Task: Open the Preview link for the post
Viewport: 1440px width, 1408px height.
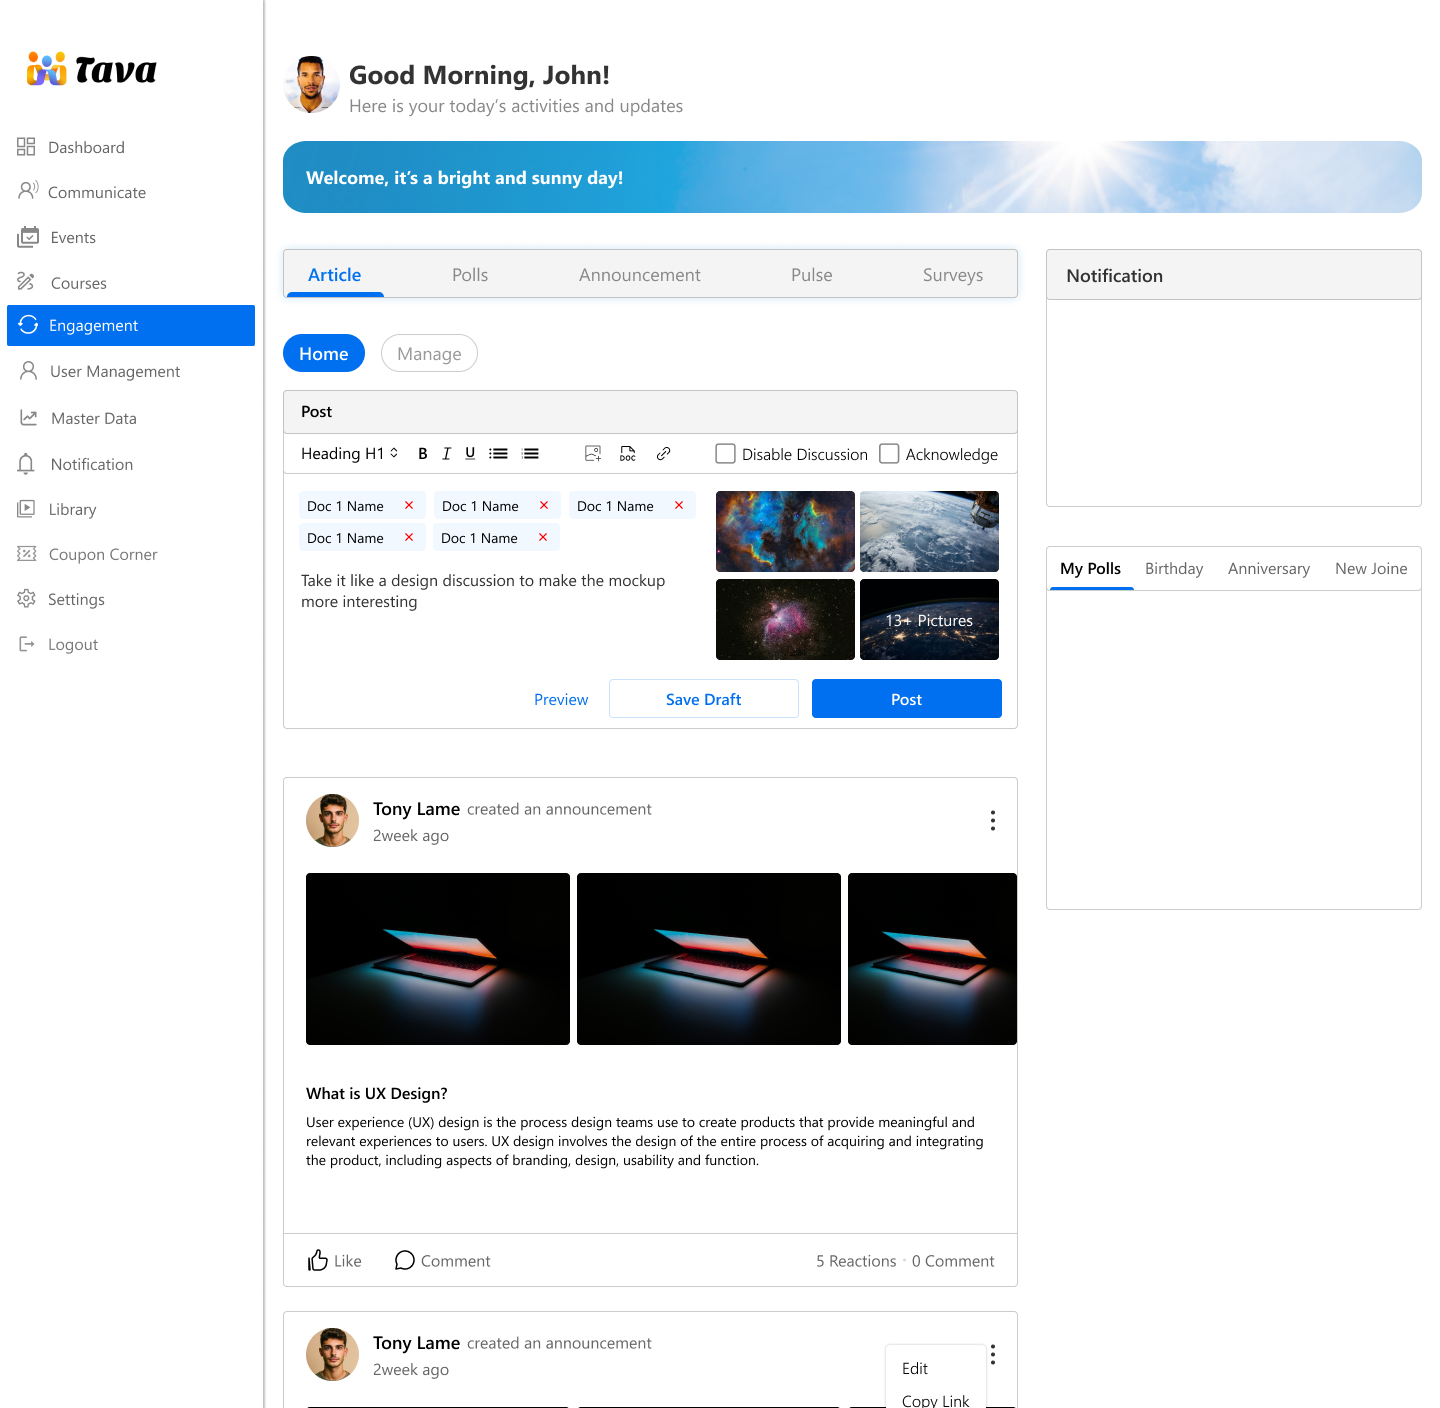Action: click(561, 700)
